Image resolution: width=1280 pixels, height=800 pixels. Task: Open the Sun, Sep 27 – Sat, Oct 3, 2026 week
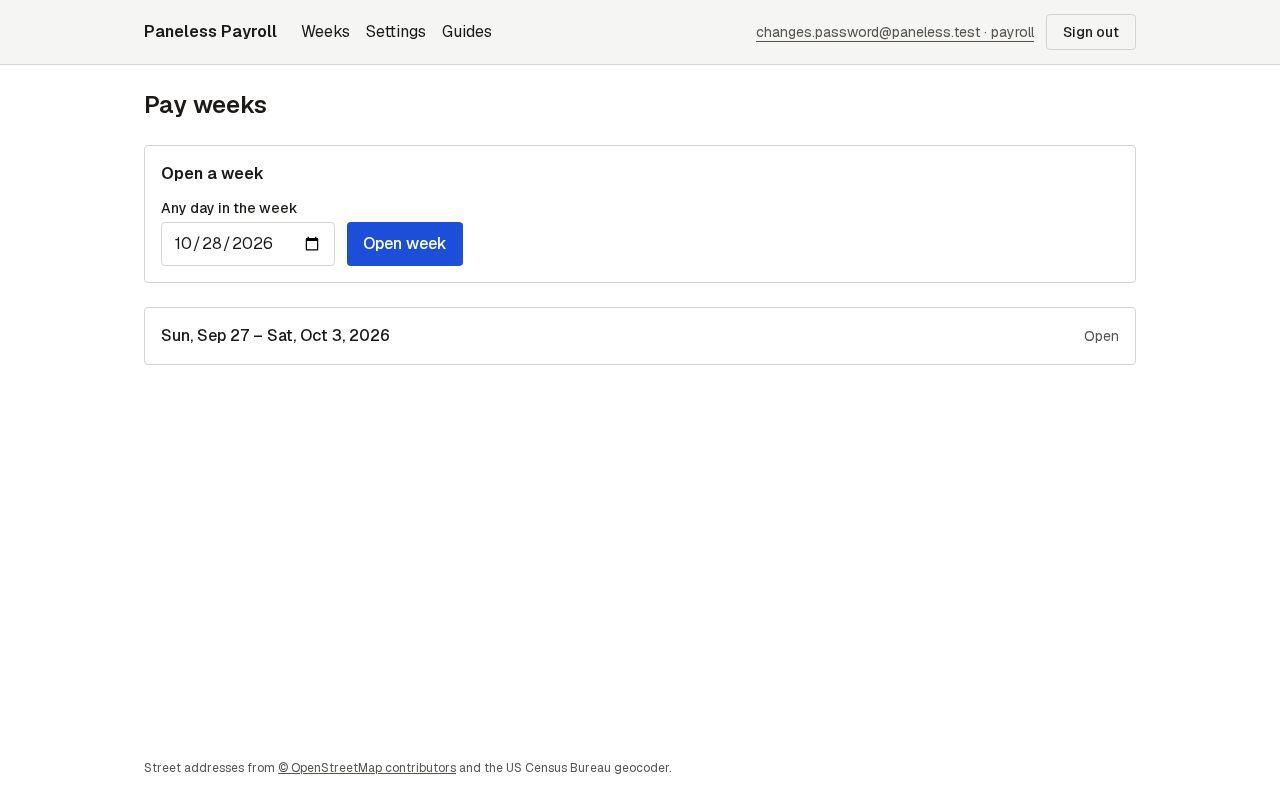(640, 336)
